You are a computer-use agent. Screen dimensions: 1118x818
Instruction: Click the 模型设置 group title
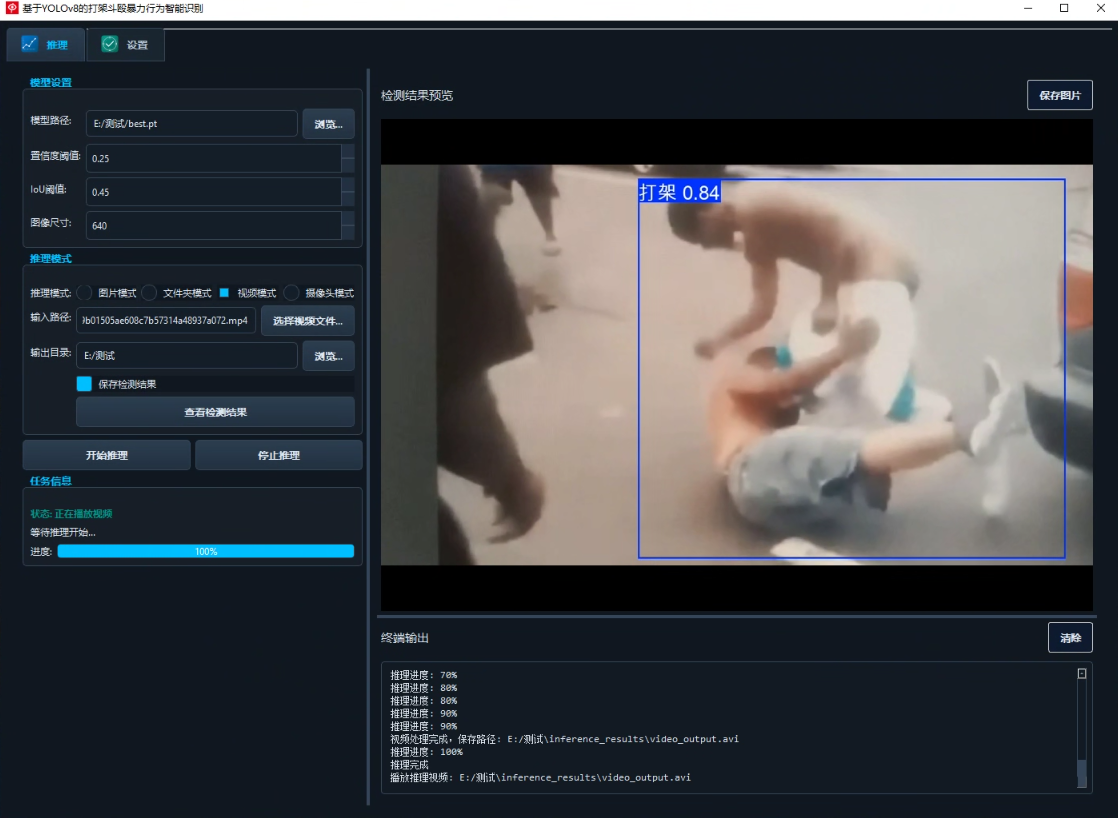point(51,82)
